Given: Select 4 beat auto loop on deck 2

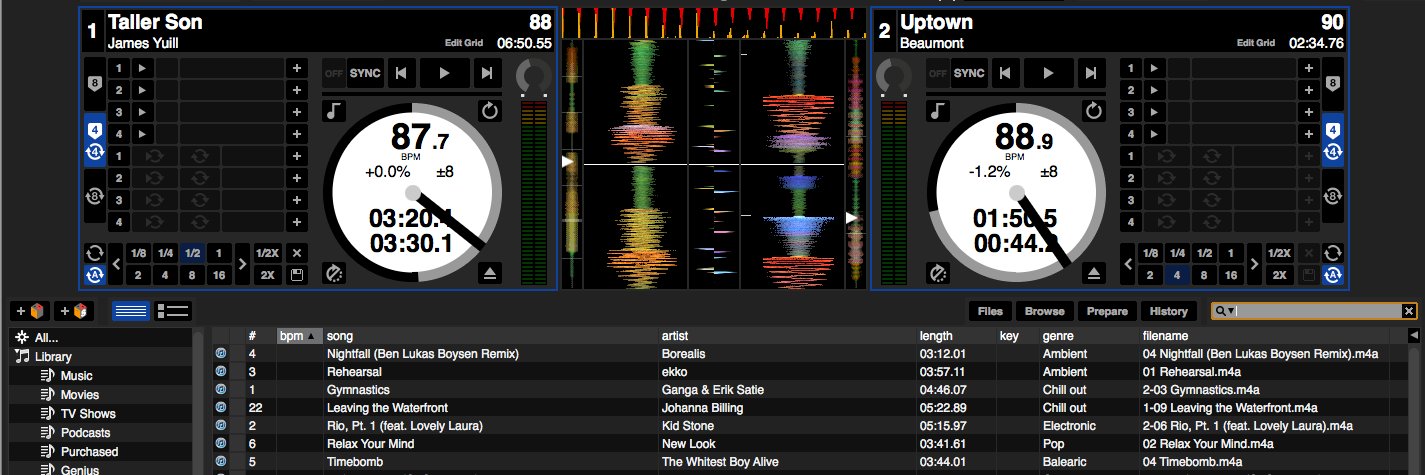Looking at the screenshot, I should click(x=1178, y=275).
